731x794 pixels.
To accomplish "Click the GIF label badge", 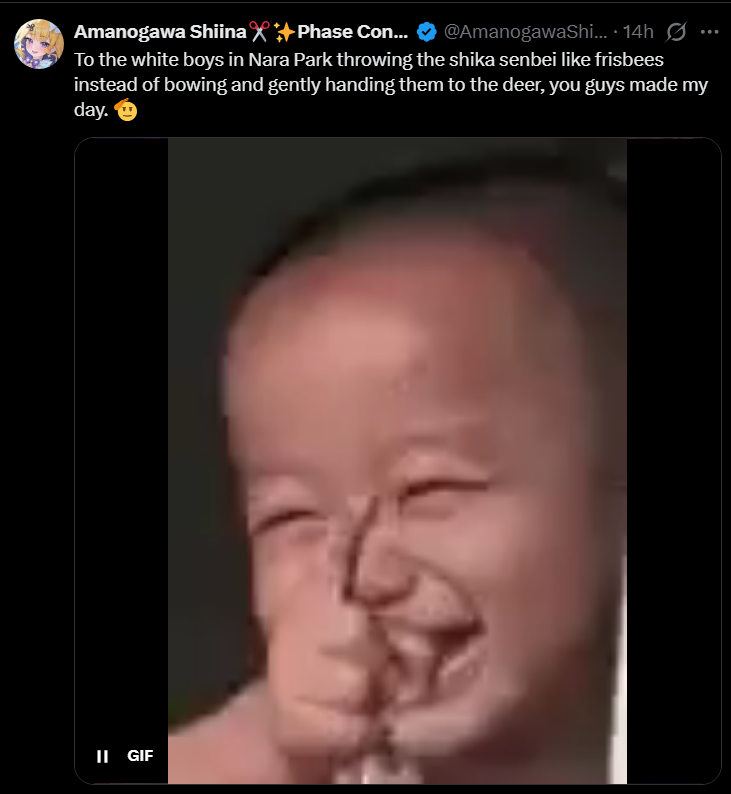I will pyautogui.click(x=140, y=756).
